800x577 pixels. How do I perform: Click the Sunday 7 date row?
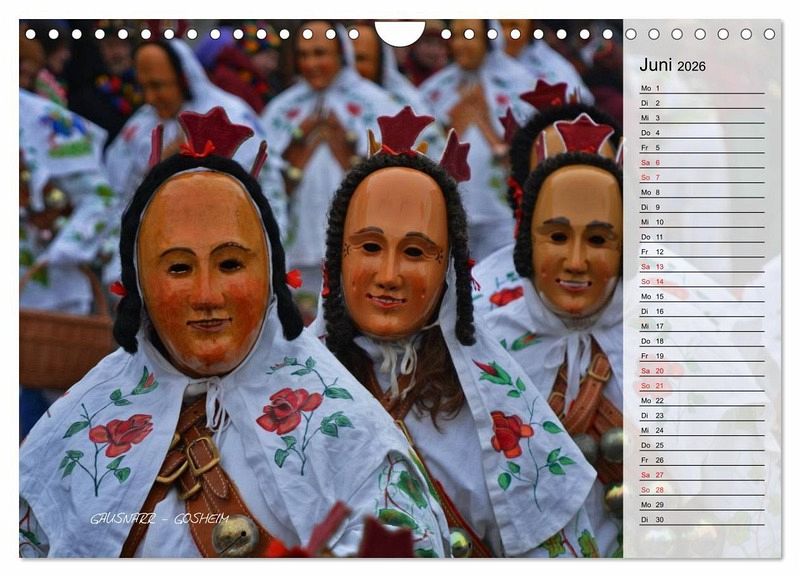pos(700,177)
